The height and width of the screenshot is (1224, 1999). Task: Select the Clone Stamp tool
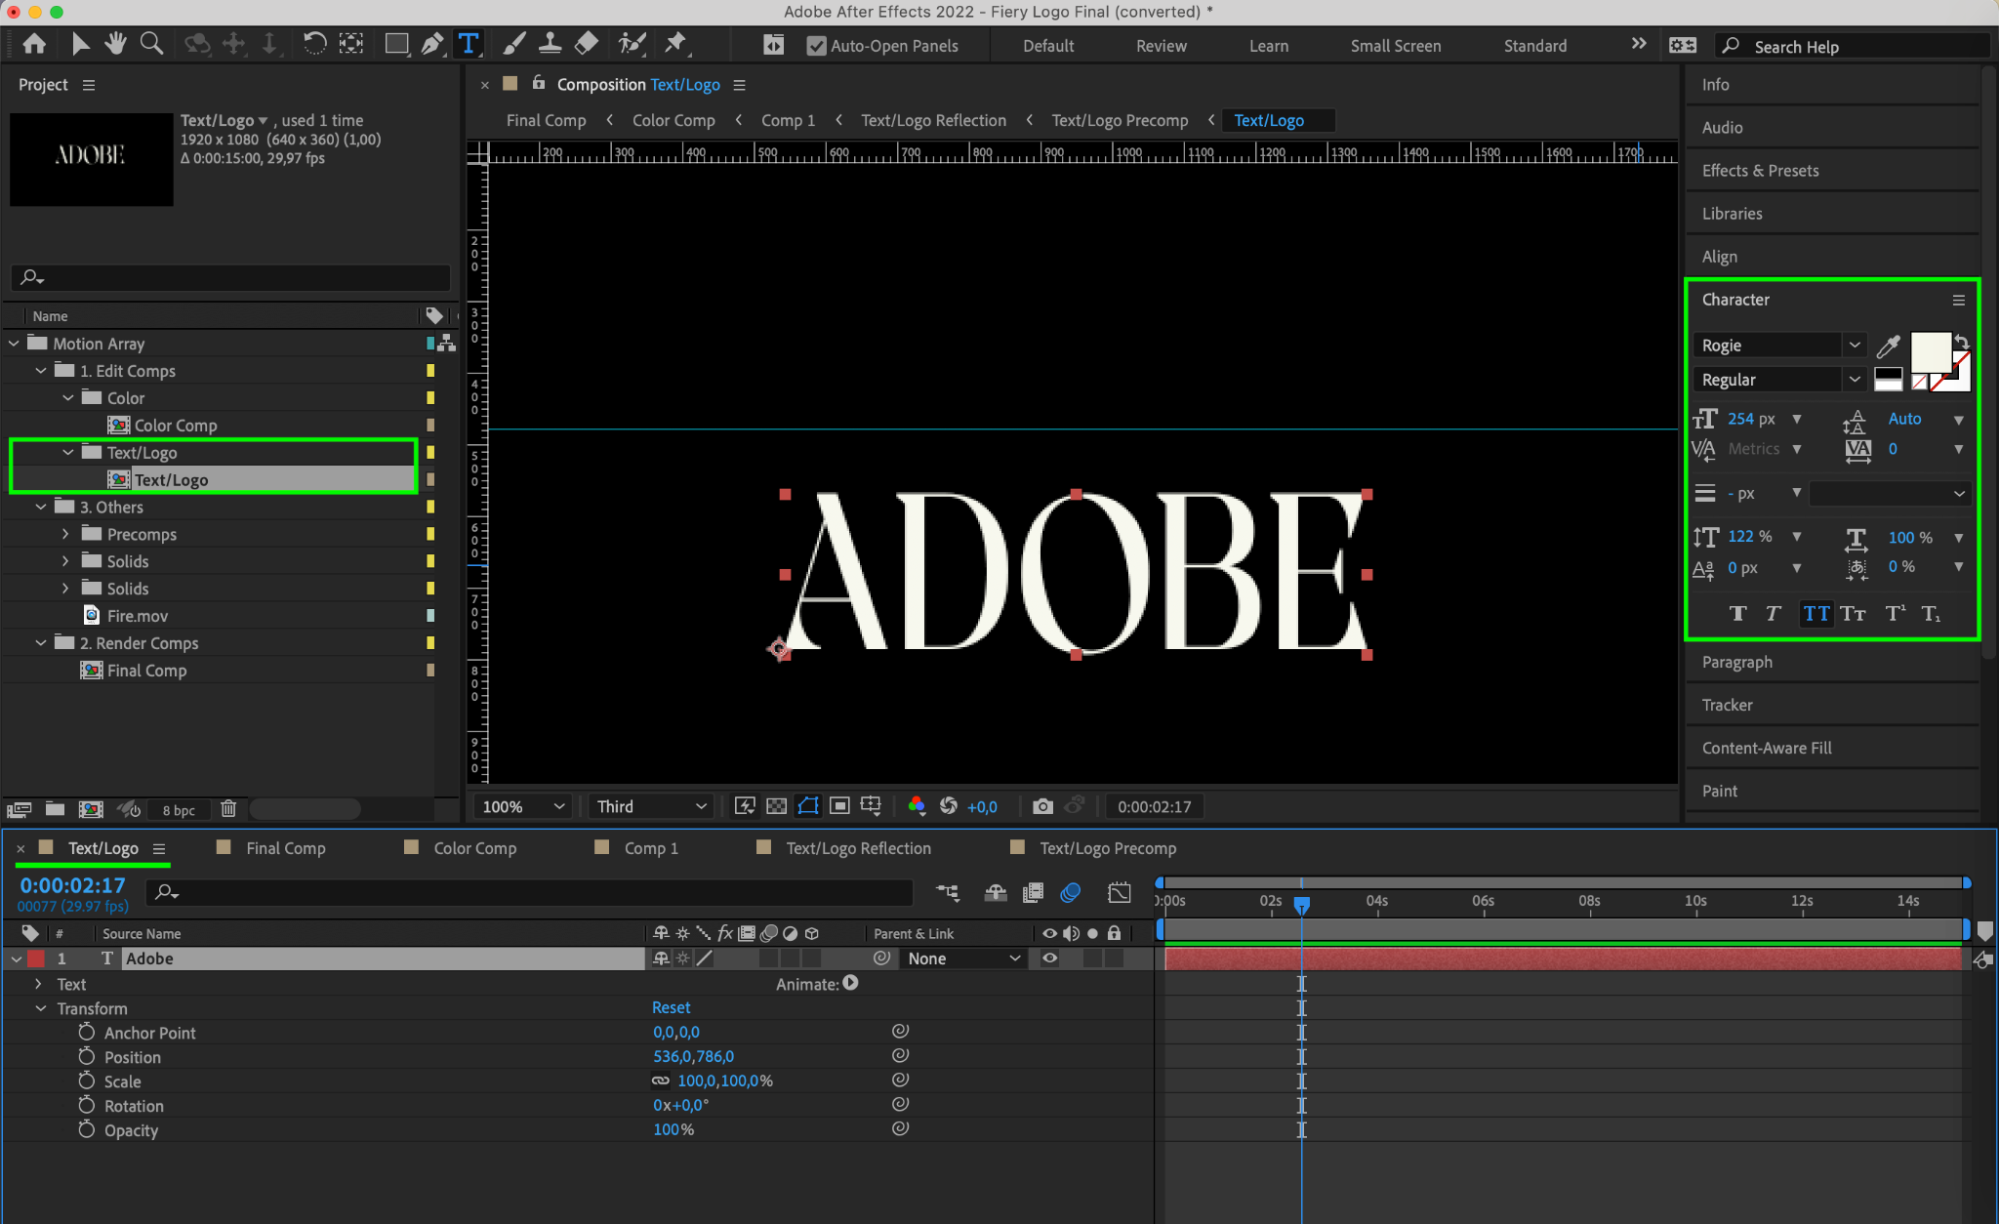click(550, 44)
